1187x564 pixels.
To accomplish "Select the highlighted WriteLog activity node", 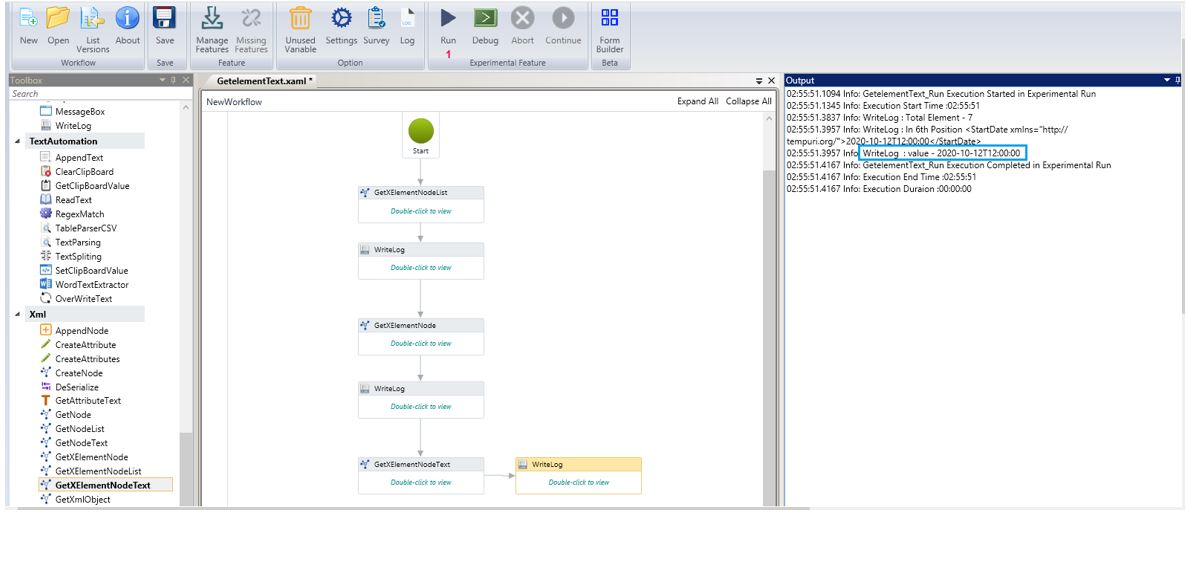I will click(x=578, y=475).
